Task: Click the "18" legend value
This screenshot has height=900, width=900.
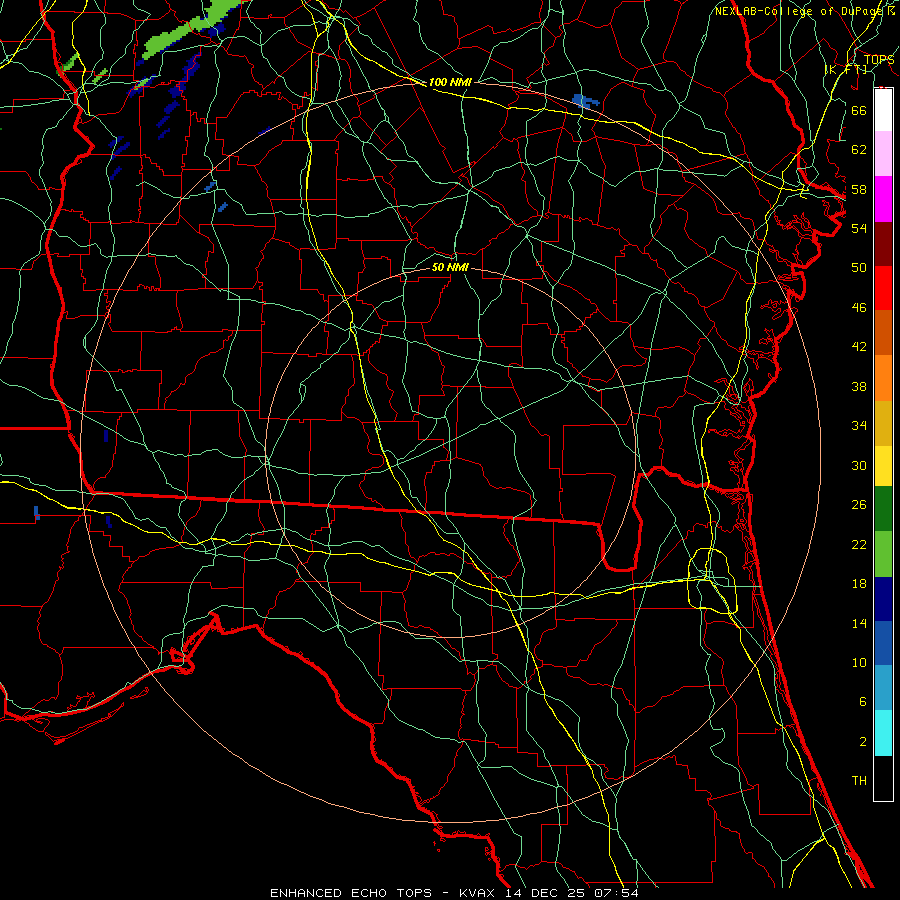Action: [x=859, y=584]
